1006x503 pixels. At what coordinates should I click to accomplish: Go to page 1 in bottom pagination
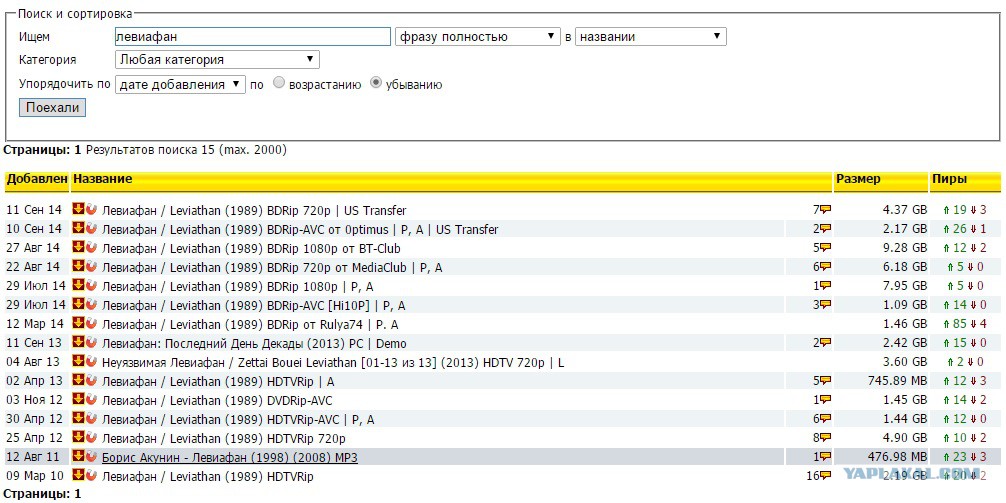pos(78,494)
